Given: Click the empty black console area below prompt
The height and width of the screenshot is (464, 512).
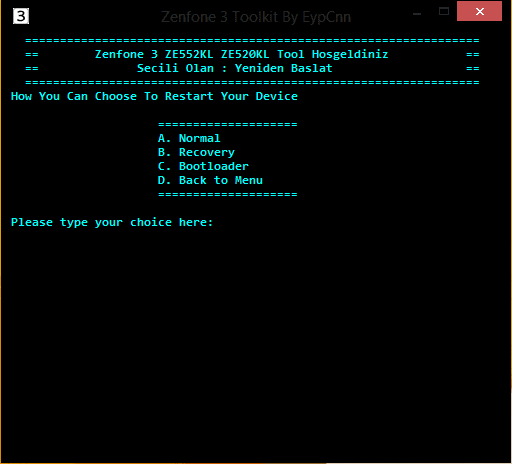Looking at the screenshot, I should [256, 333].
